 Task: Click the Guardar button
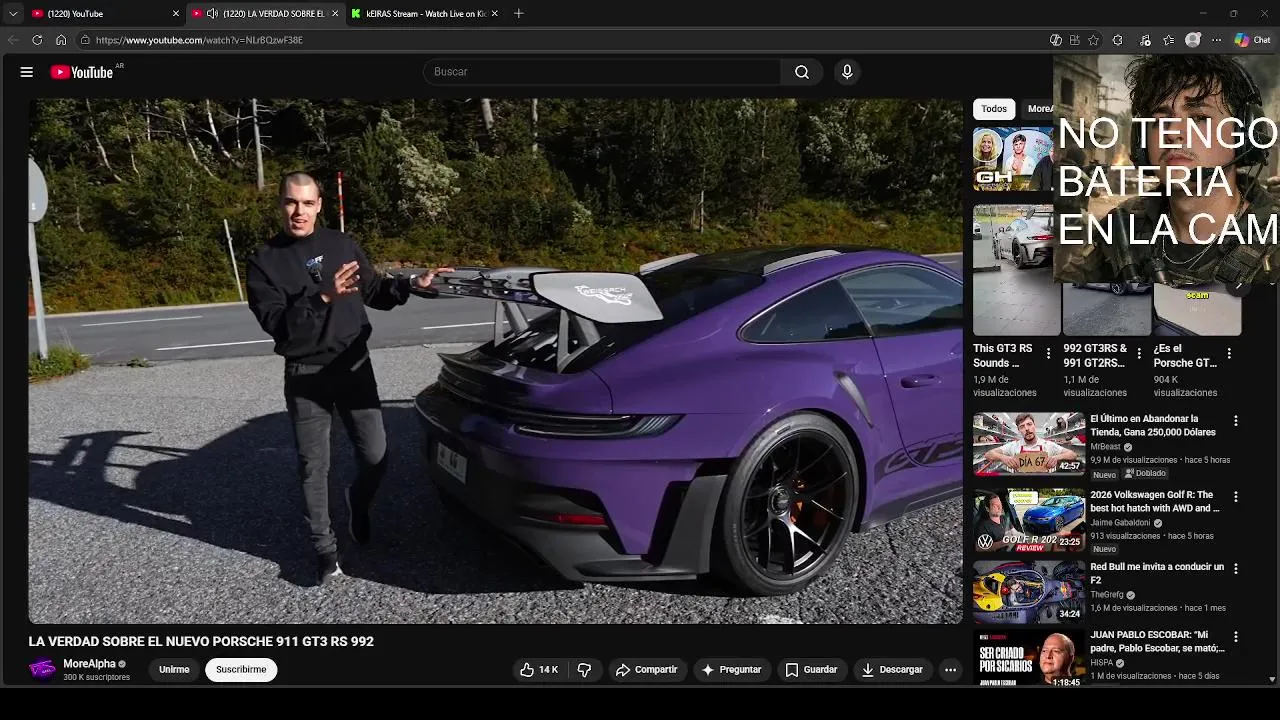(811, 670)
